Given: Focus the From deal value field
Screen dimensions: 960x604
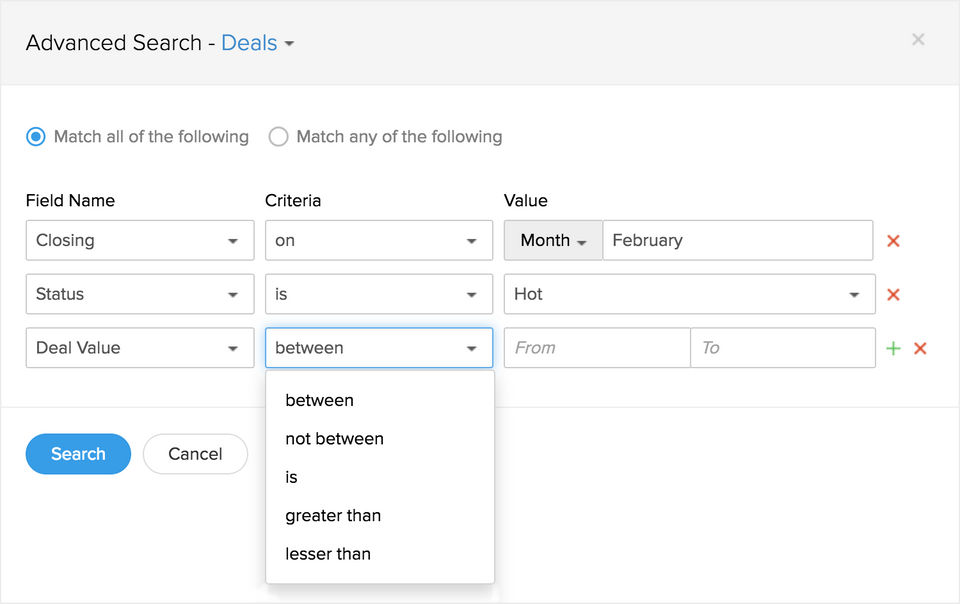Looking at the screenshot, I should (x=597, y=349).
